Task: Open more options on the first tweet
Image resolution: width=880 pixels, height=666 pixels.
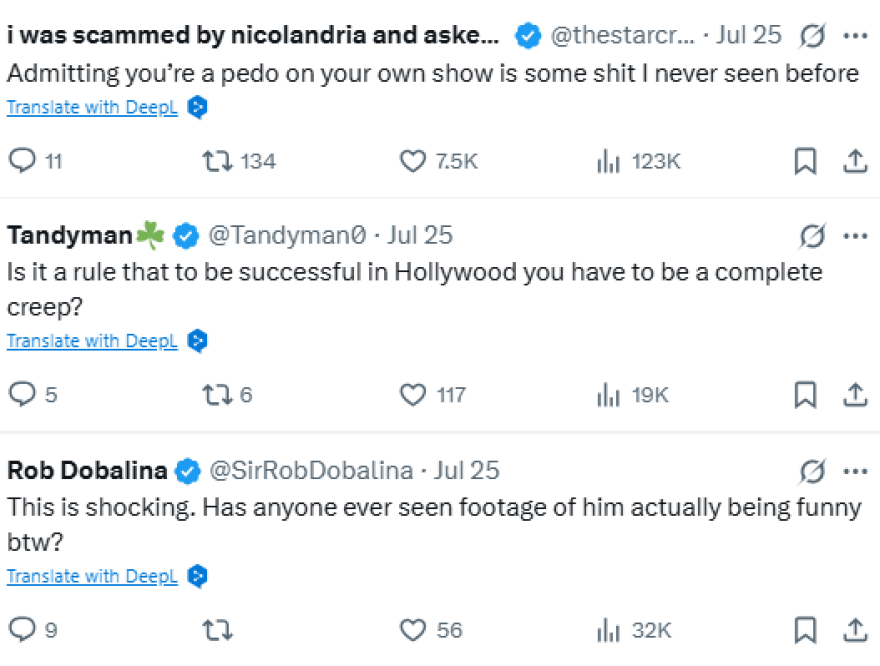Action: tap(855, 36)
